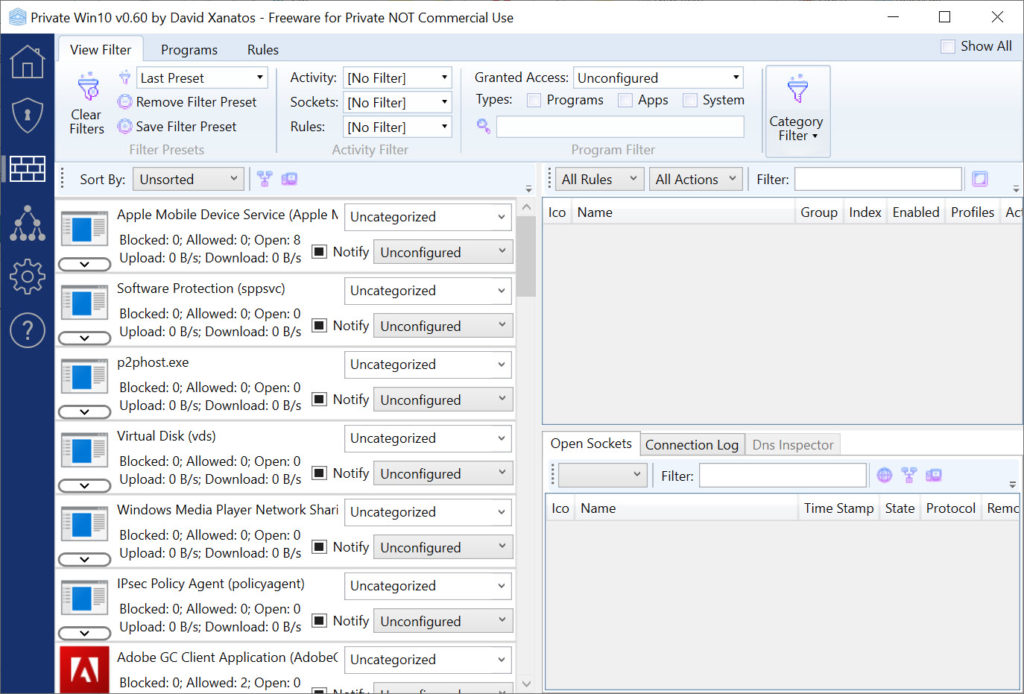
Task: Click the program list scroll down arrow
Action: (x=526, y=684)
